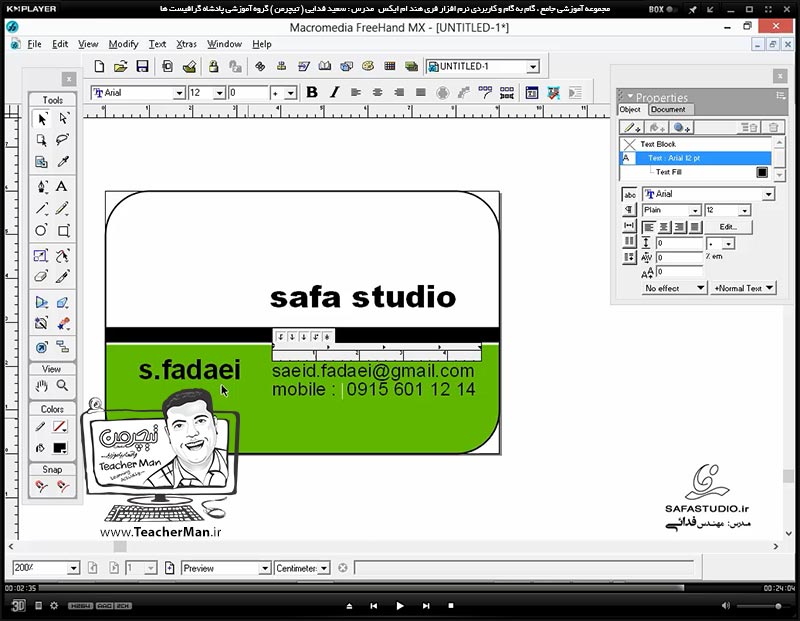Image resolution: width=800 pixels, height=621 pixels.
Task: Select the Ellipse tool
Action: tap(41, 230)
